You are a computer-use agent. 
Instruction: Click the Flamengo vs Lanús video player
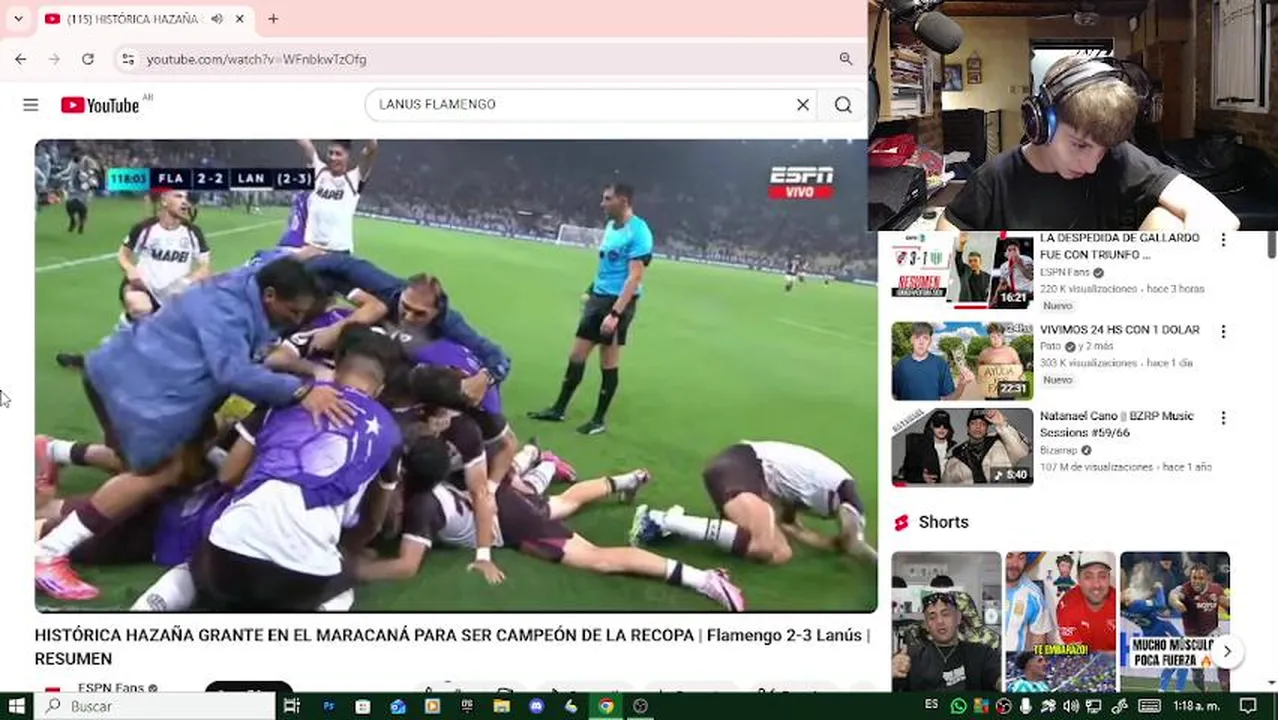point(456,375)
